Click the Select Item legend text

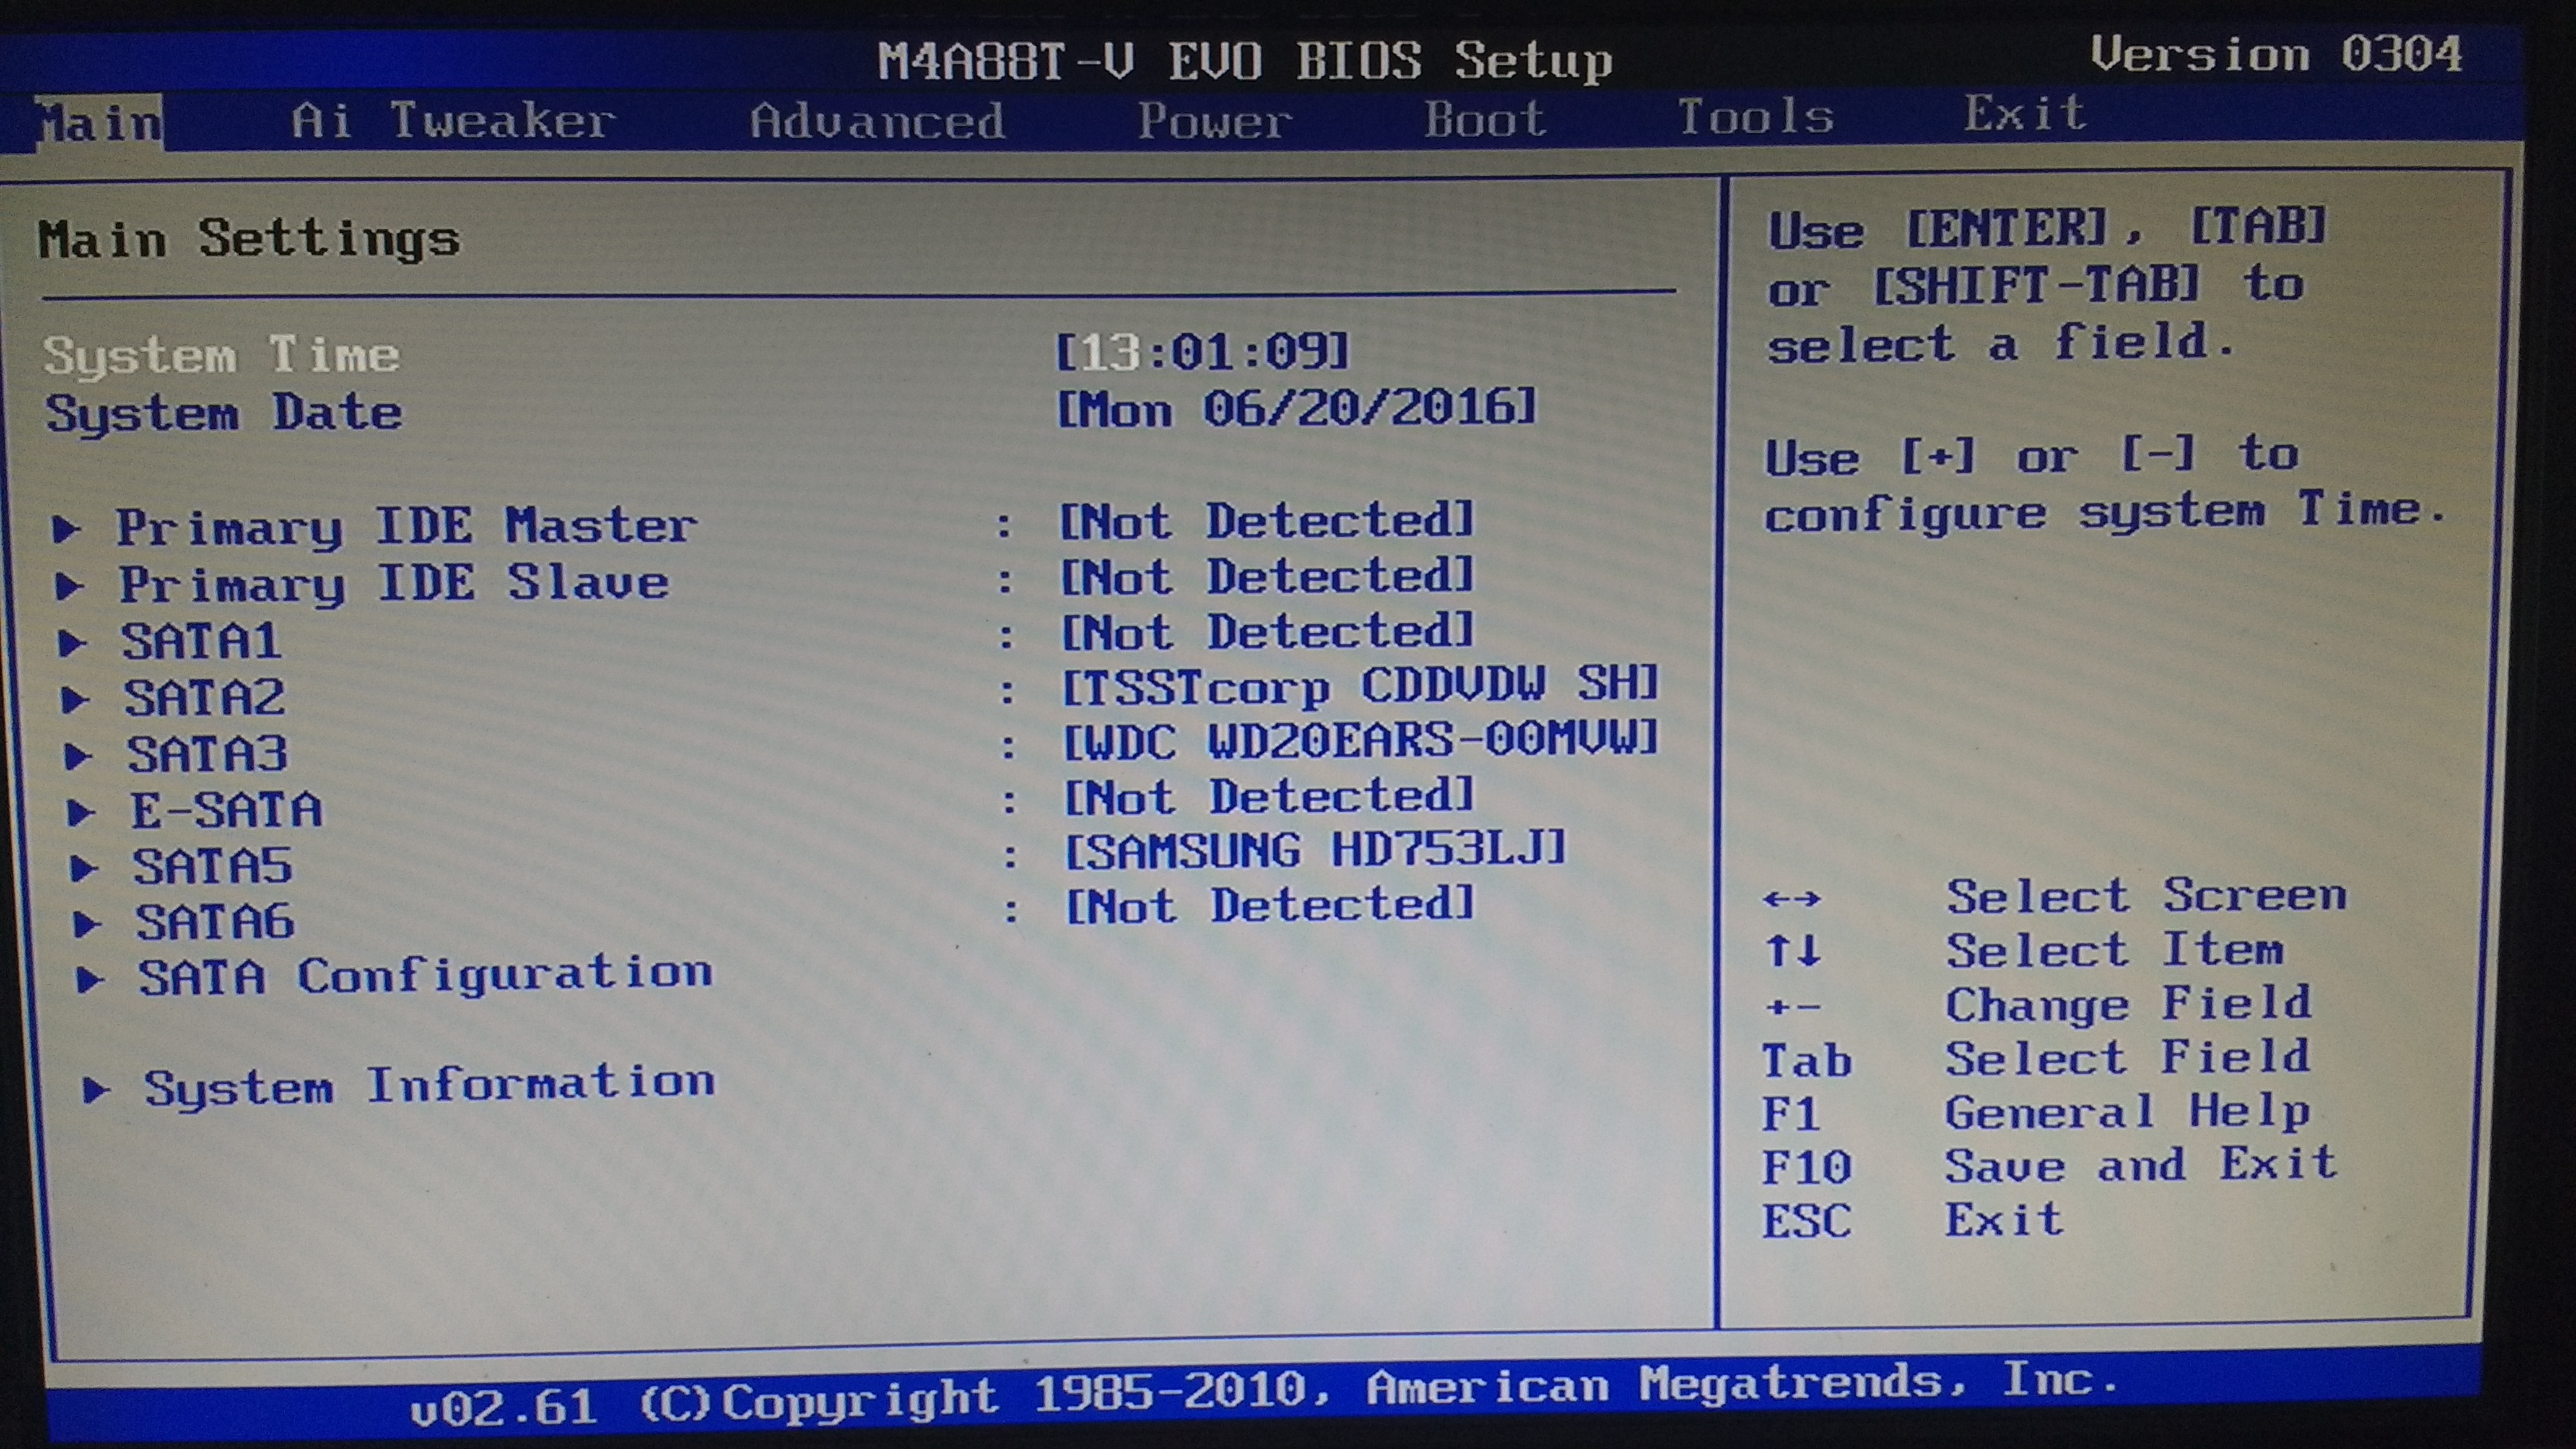tap(2115, 949)
